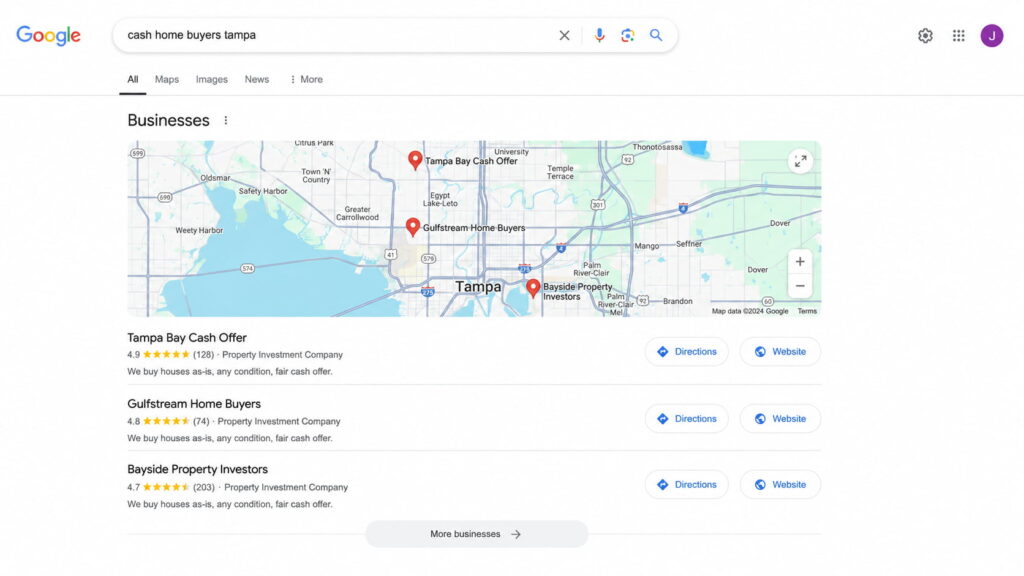Screen dimensions: 1024x576
Task: Click the (203) review count
Action: [x=204, y=487]
